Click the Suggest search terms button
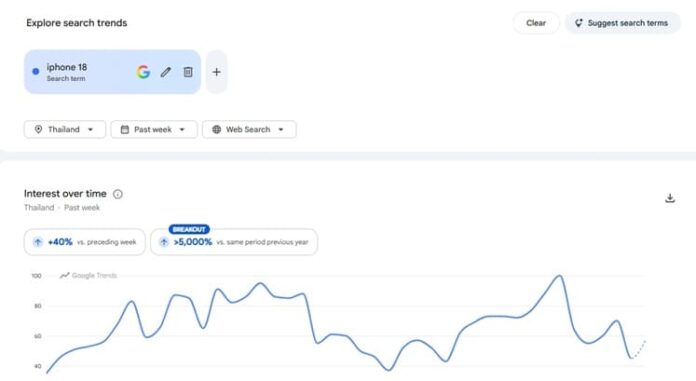Image resolution: width=696 pixels, height=381 pixels. tap(622, 23)
